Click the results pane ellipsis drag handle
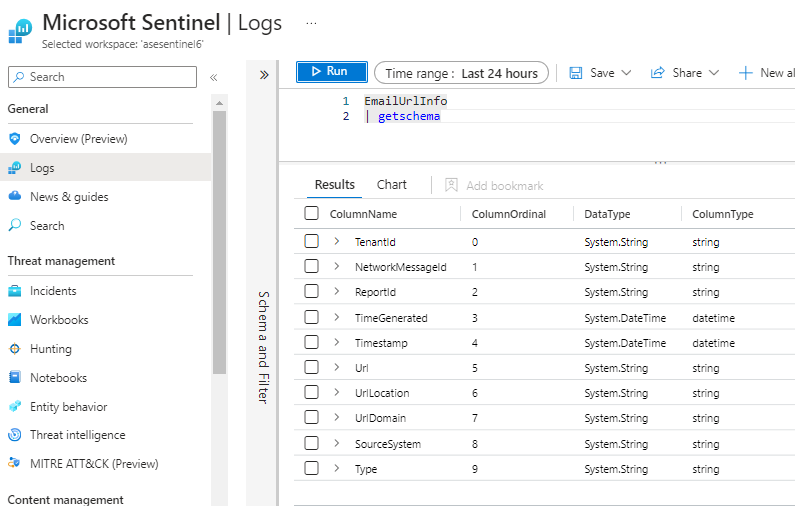The height and width of the screenshot is (506, 795). pos(660,163)
